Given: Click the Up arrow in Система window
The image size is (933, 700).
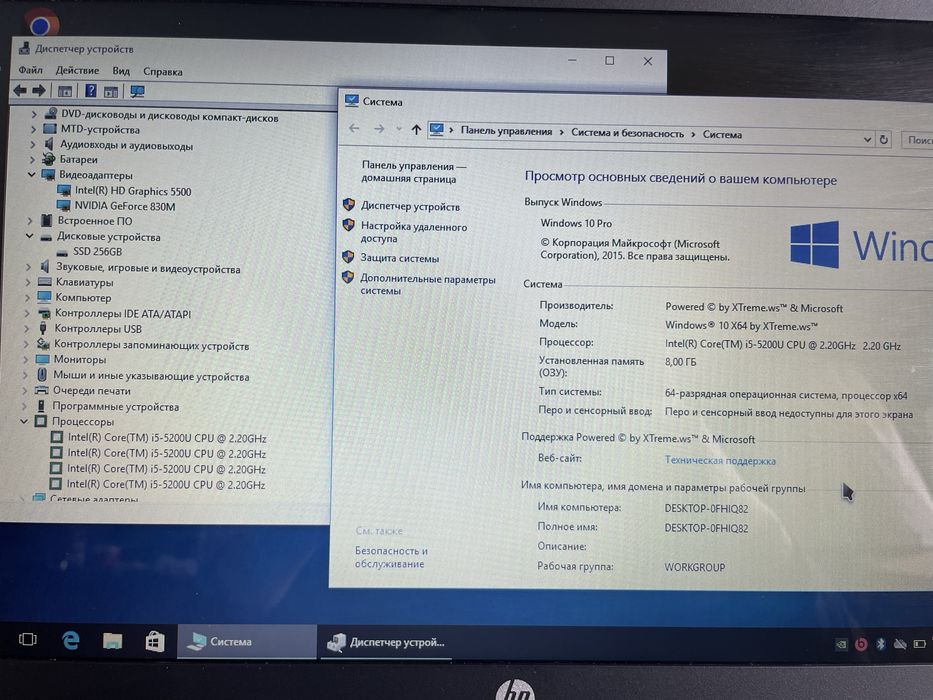Looking at the screenshot, I should click(x=416, y=129).
